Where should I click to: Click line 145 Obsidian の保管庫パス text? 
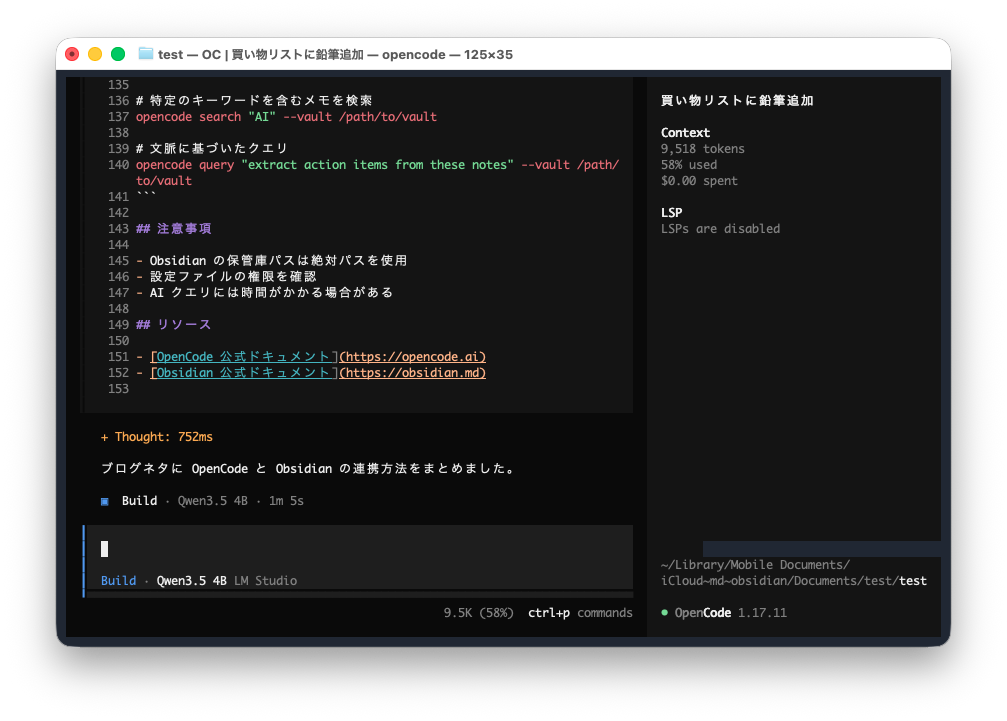pos(278,260)
